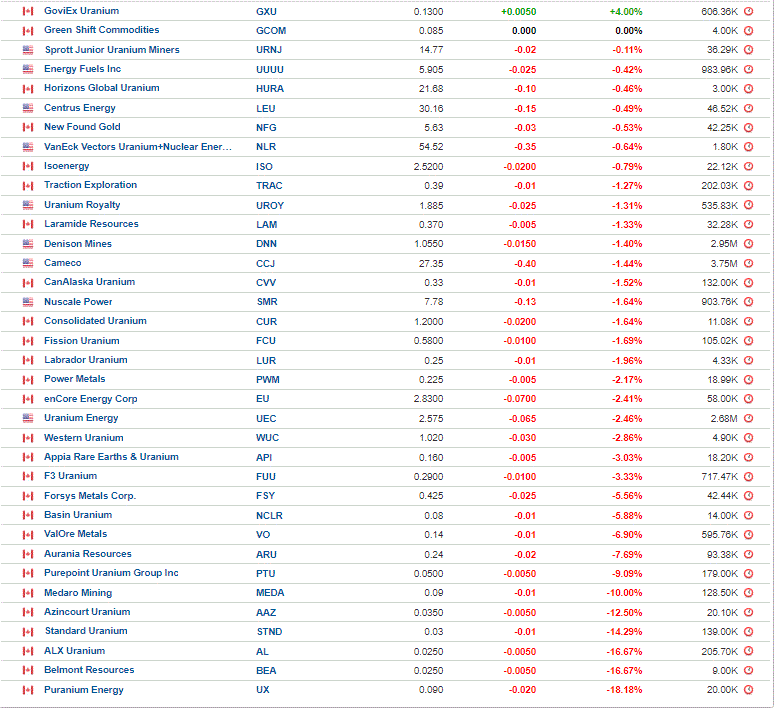Click the Canadian flag beside Forsys Metals Corp.
Image resolution: width=775 pixels, height=712 pixels.
(28, 497)
